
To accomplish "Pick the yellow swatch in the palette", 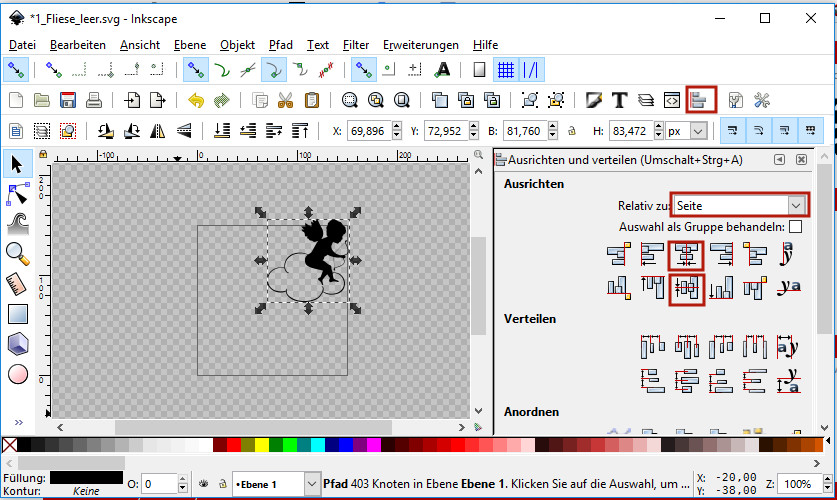I will pos(261,444).
